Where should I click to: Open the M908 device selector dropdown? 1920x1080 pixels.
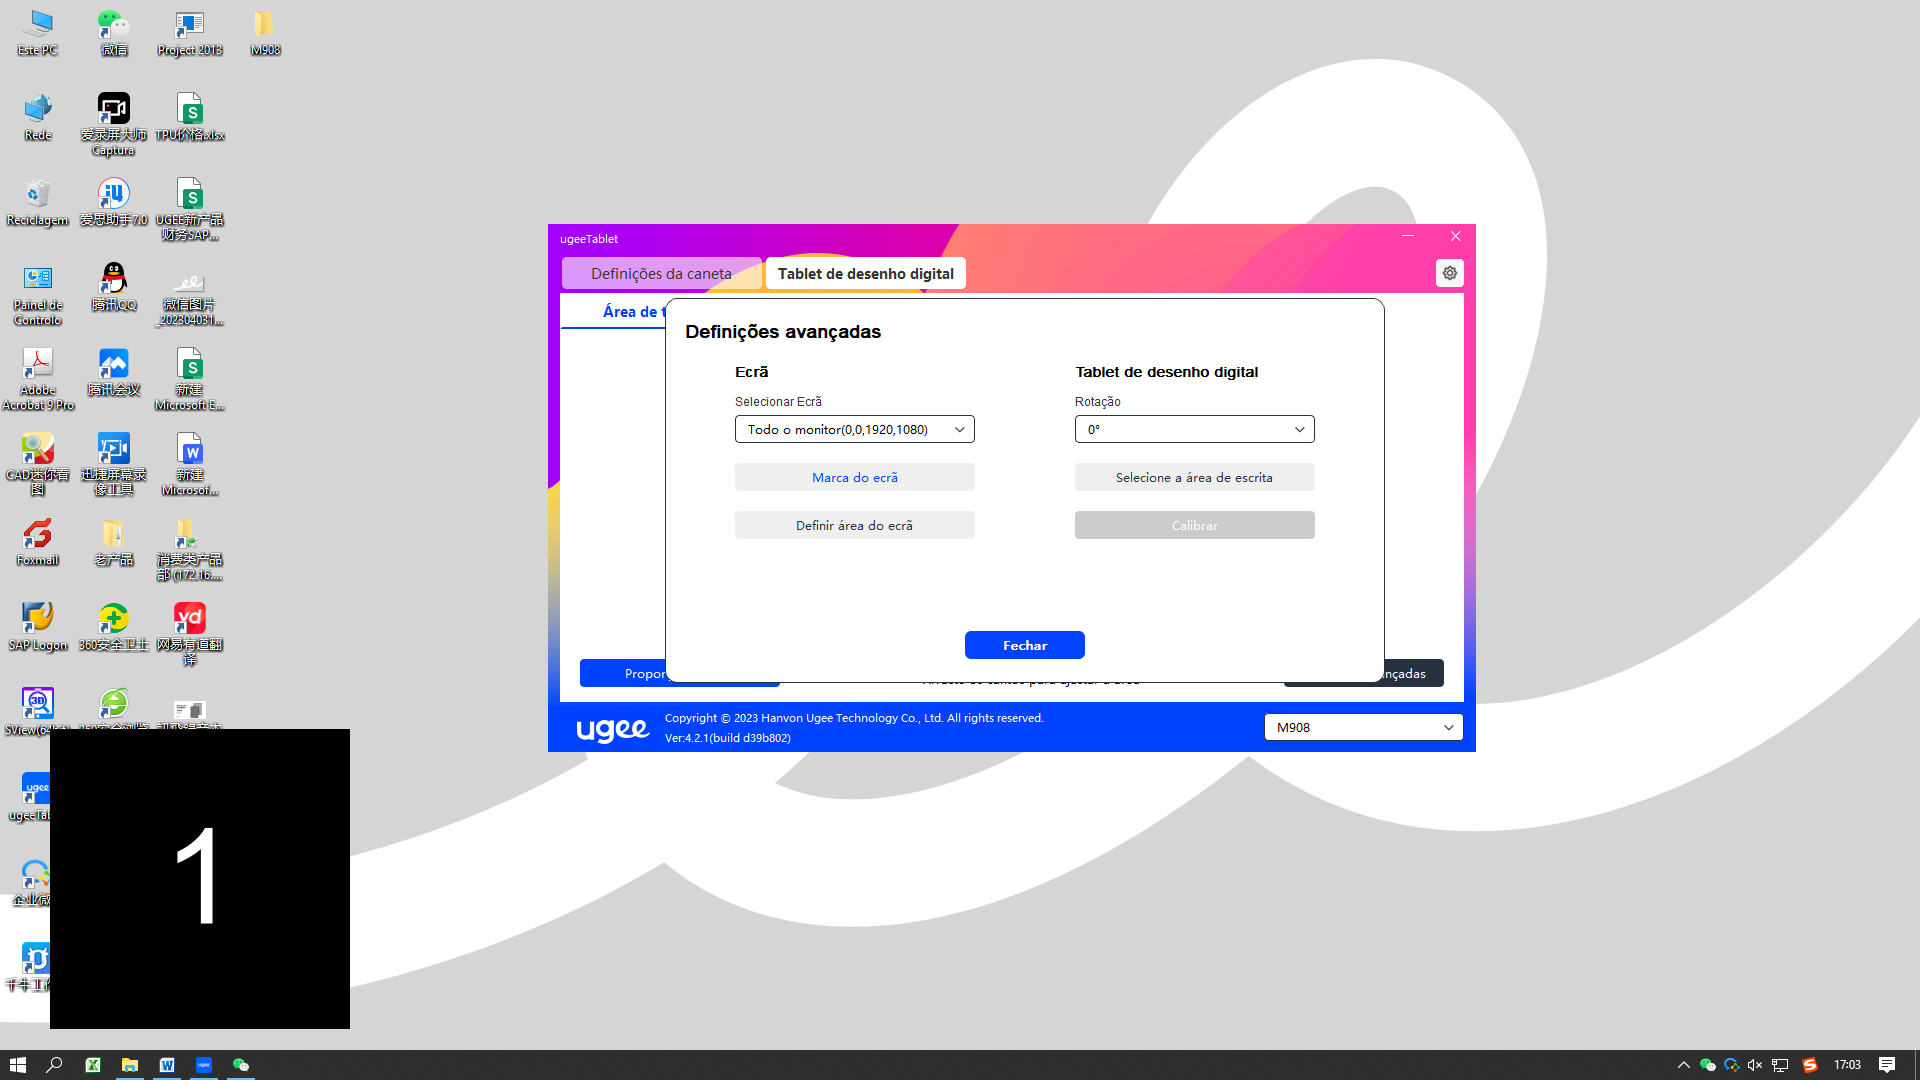coord(1363,727)
